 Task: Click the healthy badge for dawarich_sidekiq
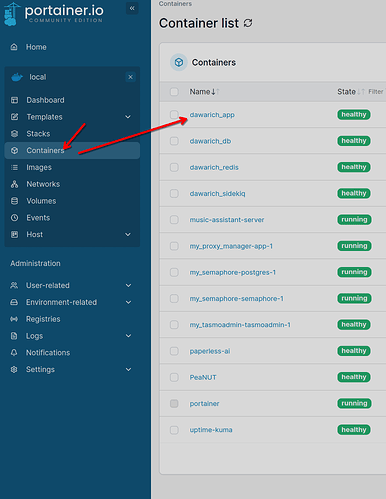354,193
